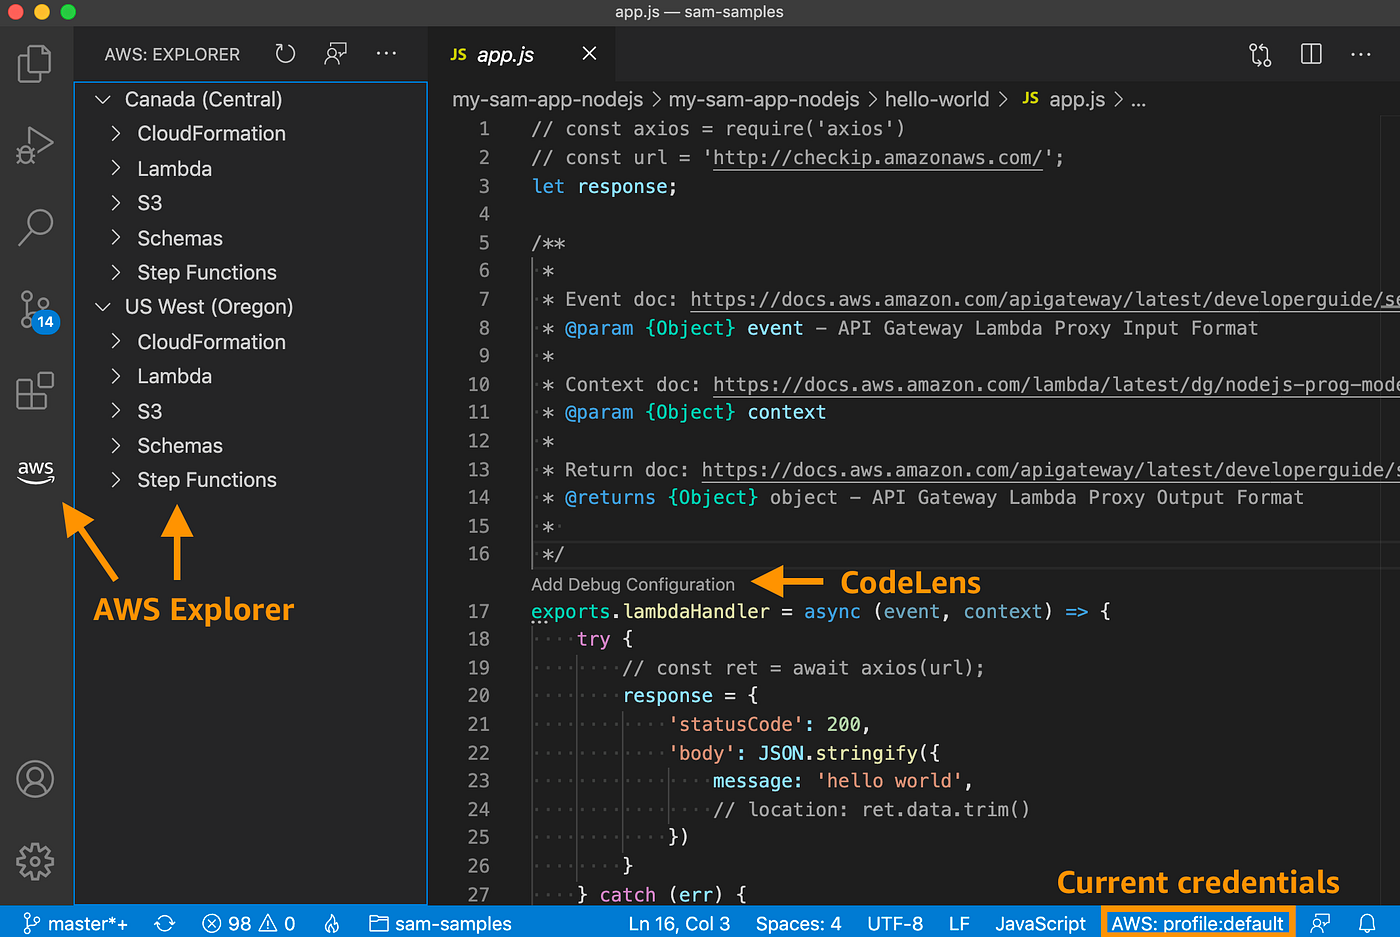
Task: Open the Open Changes diff icon
Action: click(x=1260, y=54)
